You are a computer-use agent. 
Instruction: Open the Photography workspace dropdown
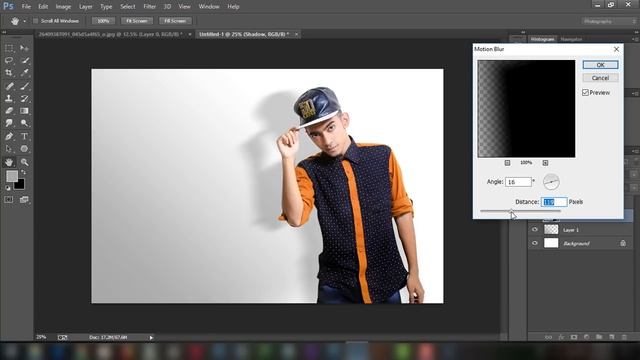[608, 21]
